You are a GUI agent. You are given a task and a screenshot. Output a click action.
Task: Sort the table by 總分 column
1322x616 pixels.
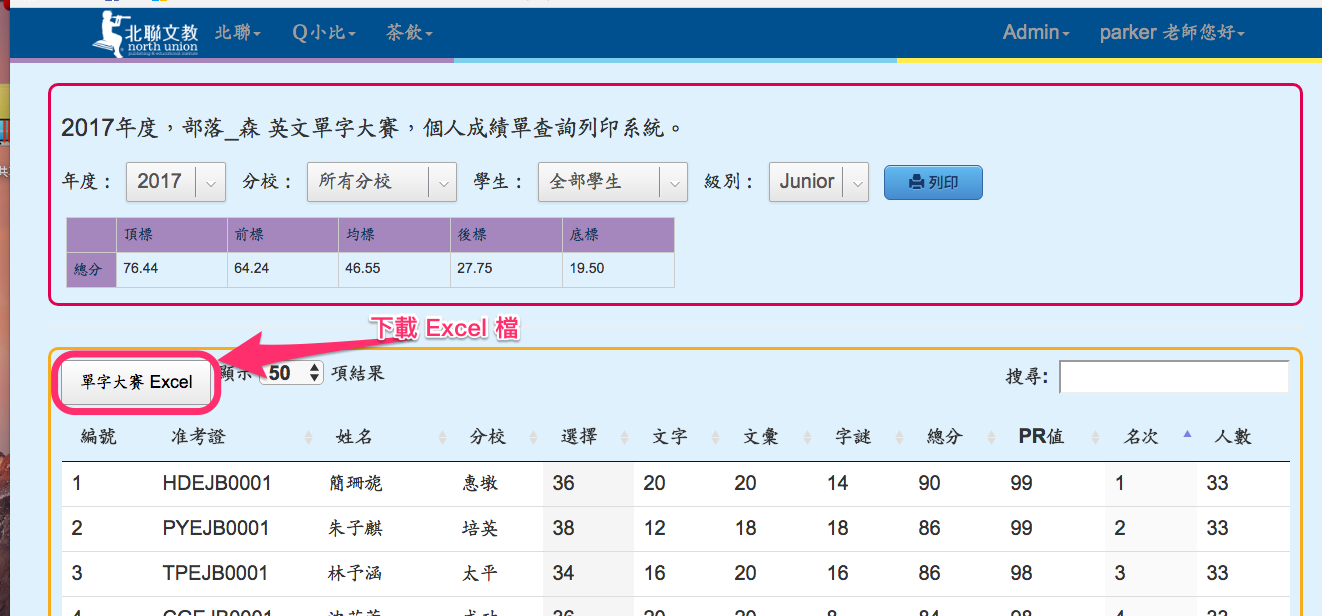(945, 437)
